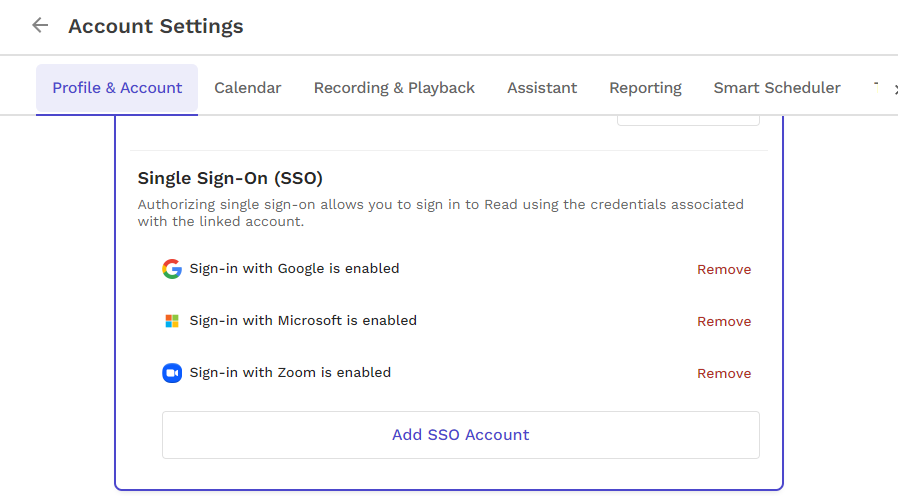Click the Microsoft logo icon
Image resolution: width=898 pixels, height=496 pixels.
tap(172, 321)
